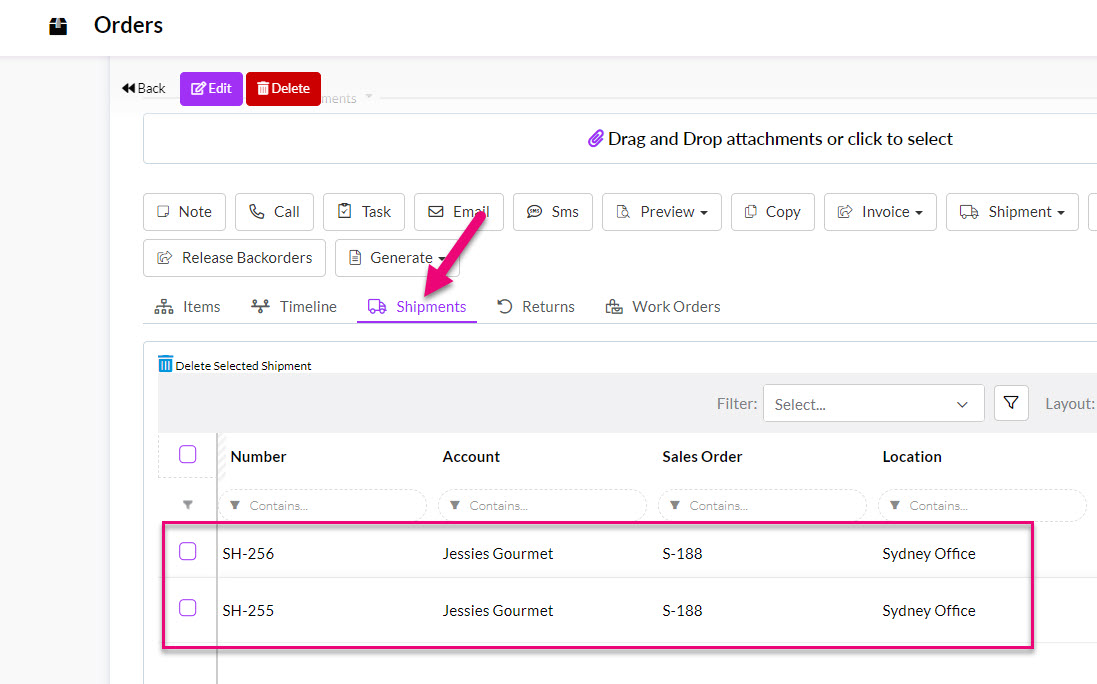1097x684 pixels.
Task: Start a Call from the toolbar
Action: (x=274, y=212)
